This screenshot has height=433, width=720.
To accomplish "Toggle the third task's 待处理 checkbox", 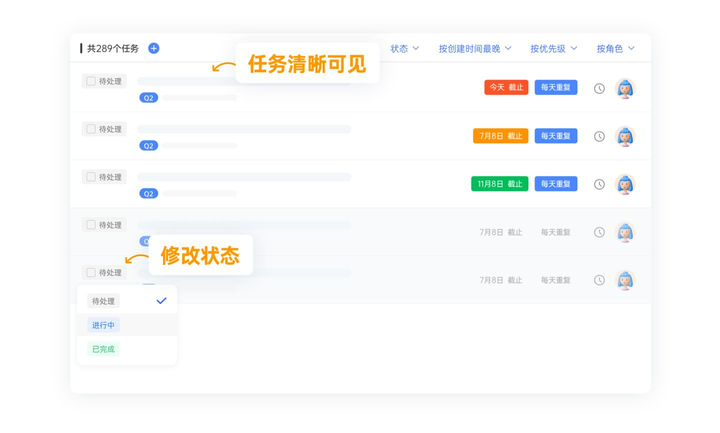I will 91,177.
